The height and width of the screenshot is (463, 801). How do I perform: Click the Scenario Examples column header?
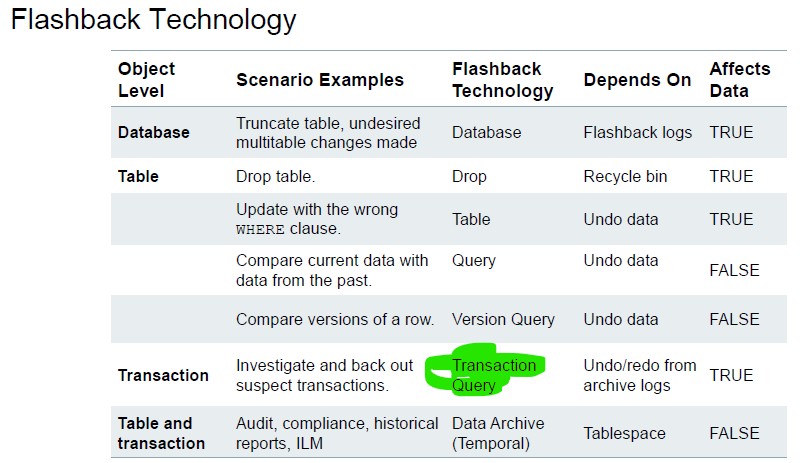320,80
